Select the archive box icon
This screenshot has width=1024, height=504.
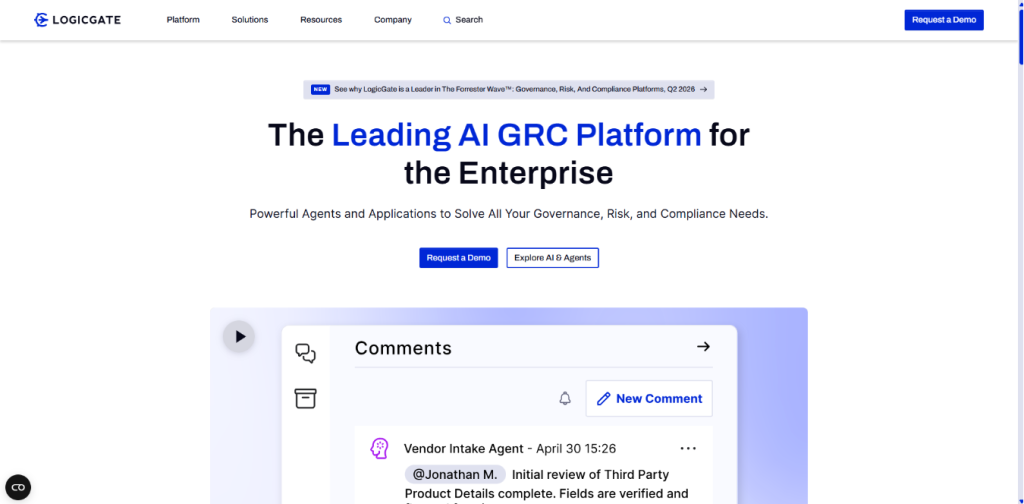tap(305, 398)
